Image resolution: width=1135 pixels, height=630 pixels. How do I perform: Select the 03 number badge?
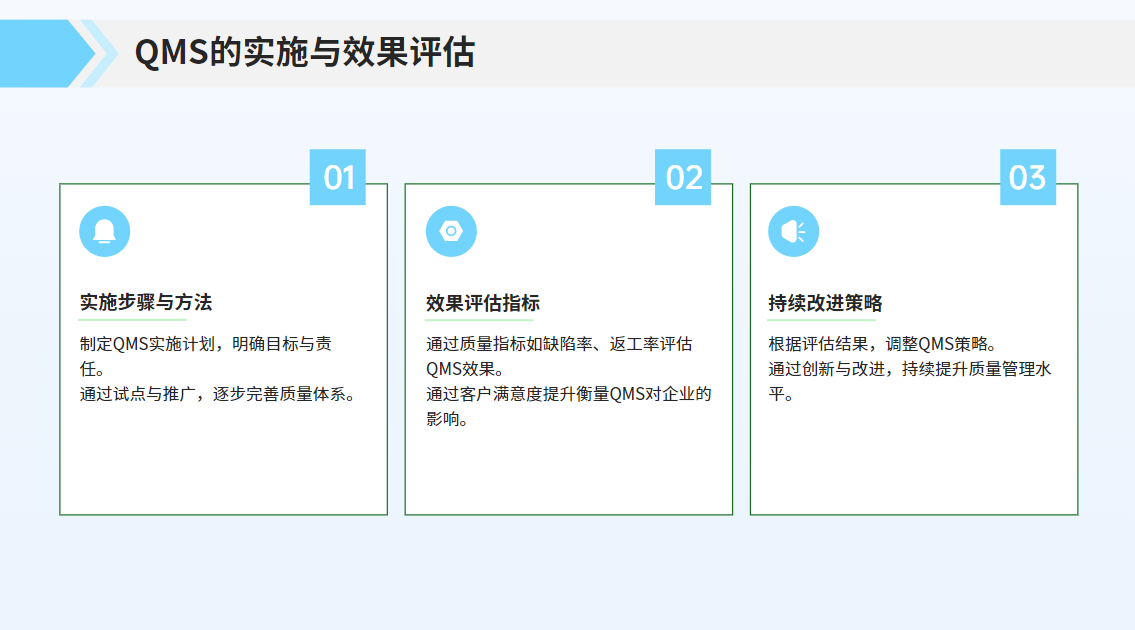pos(1028,177)
